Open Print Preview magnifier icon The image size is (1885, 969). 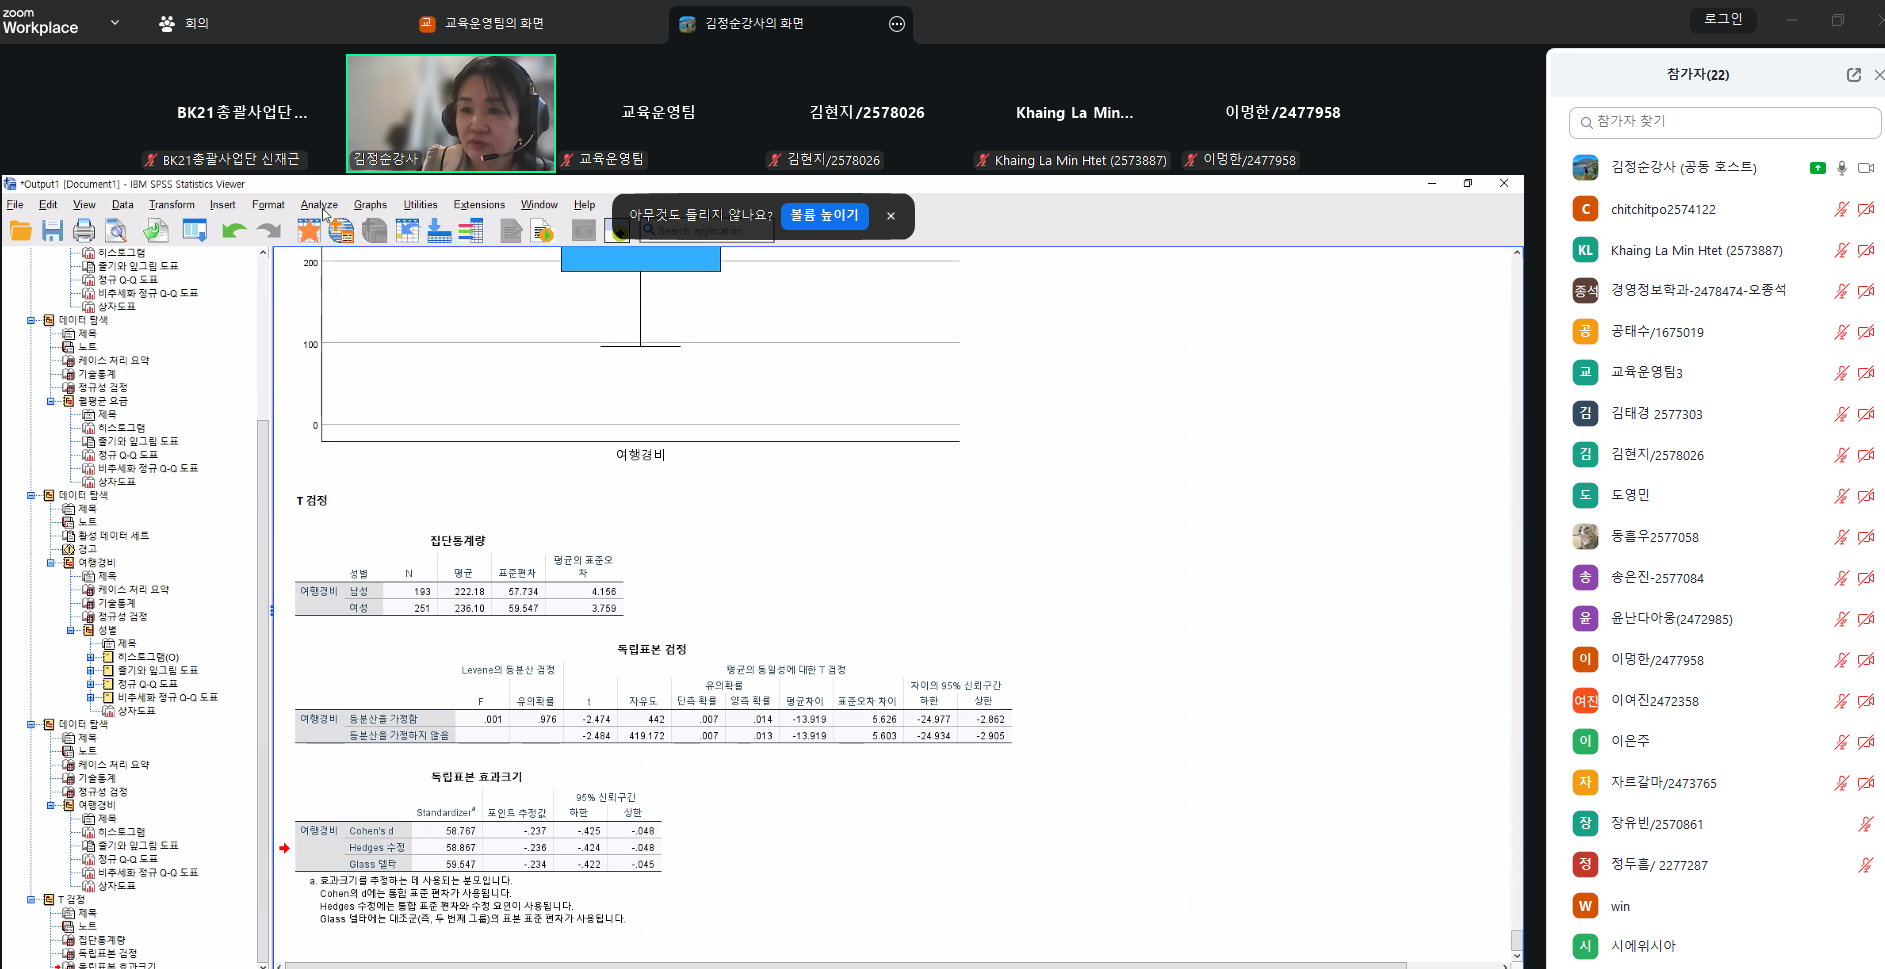pyautogui.click(x=116, y=231)
